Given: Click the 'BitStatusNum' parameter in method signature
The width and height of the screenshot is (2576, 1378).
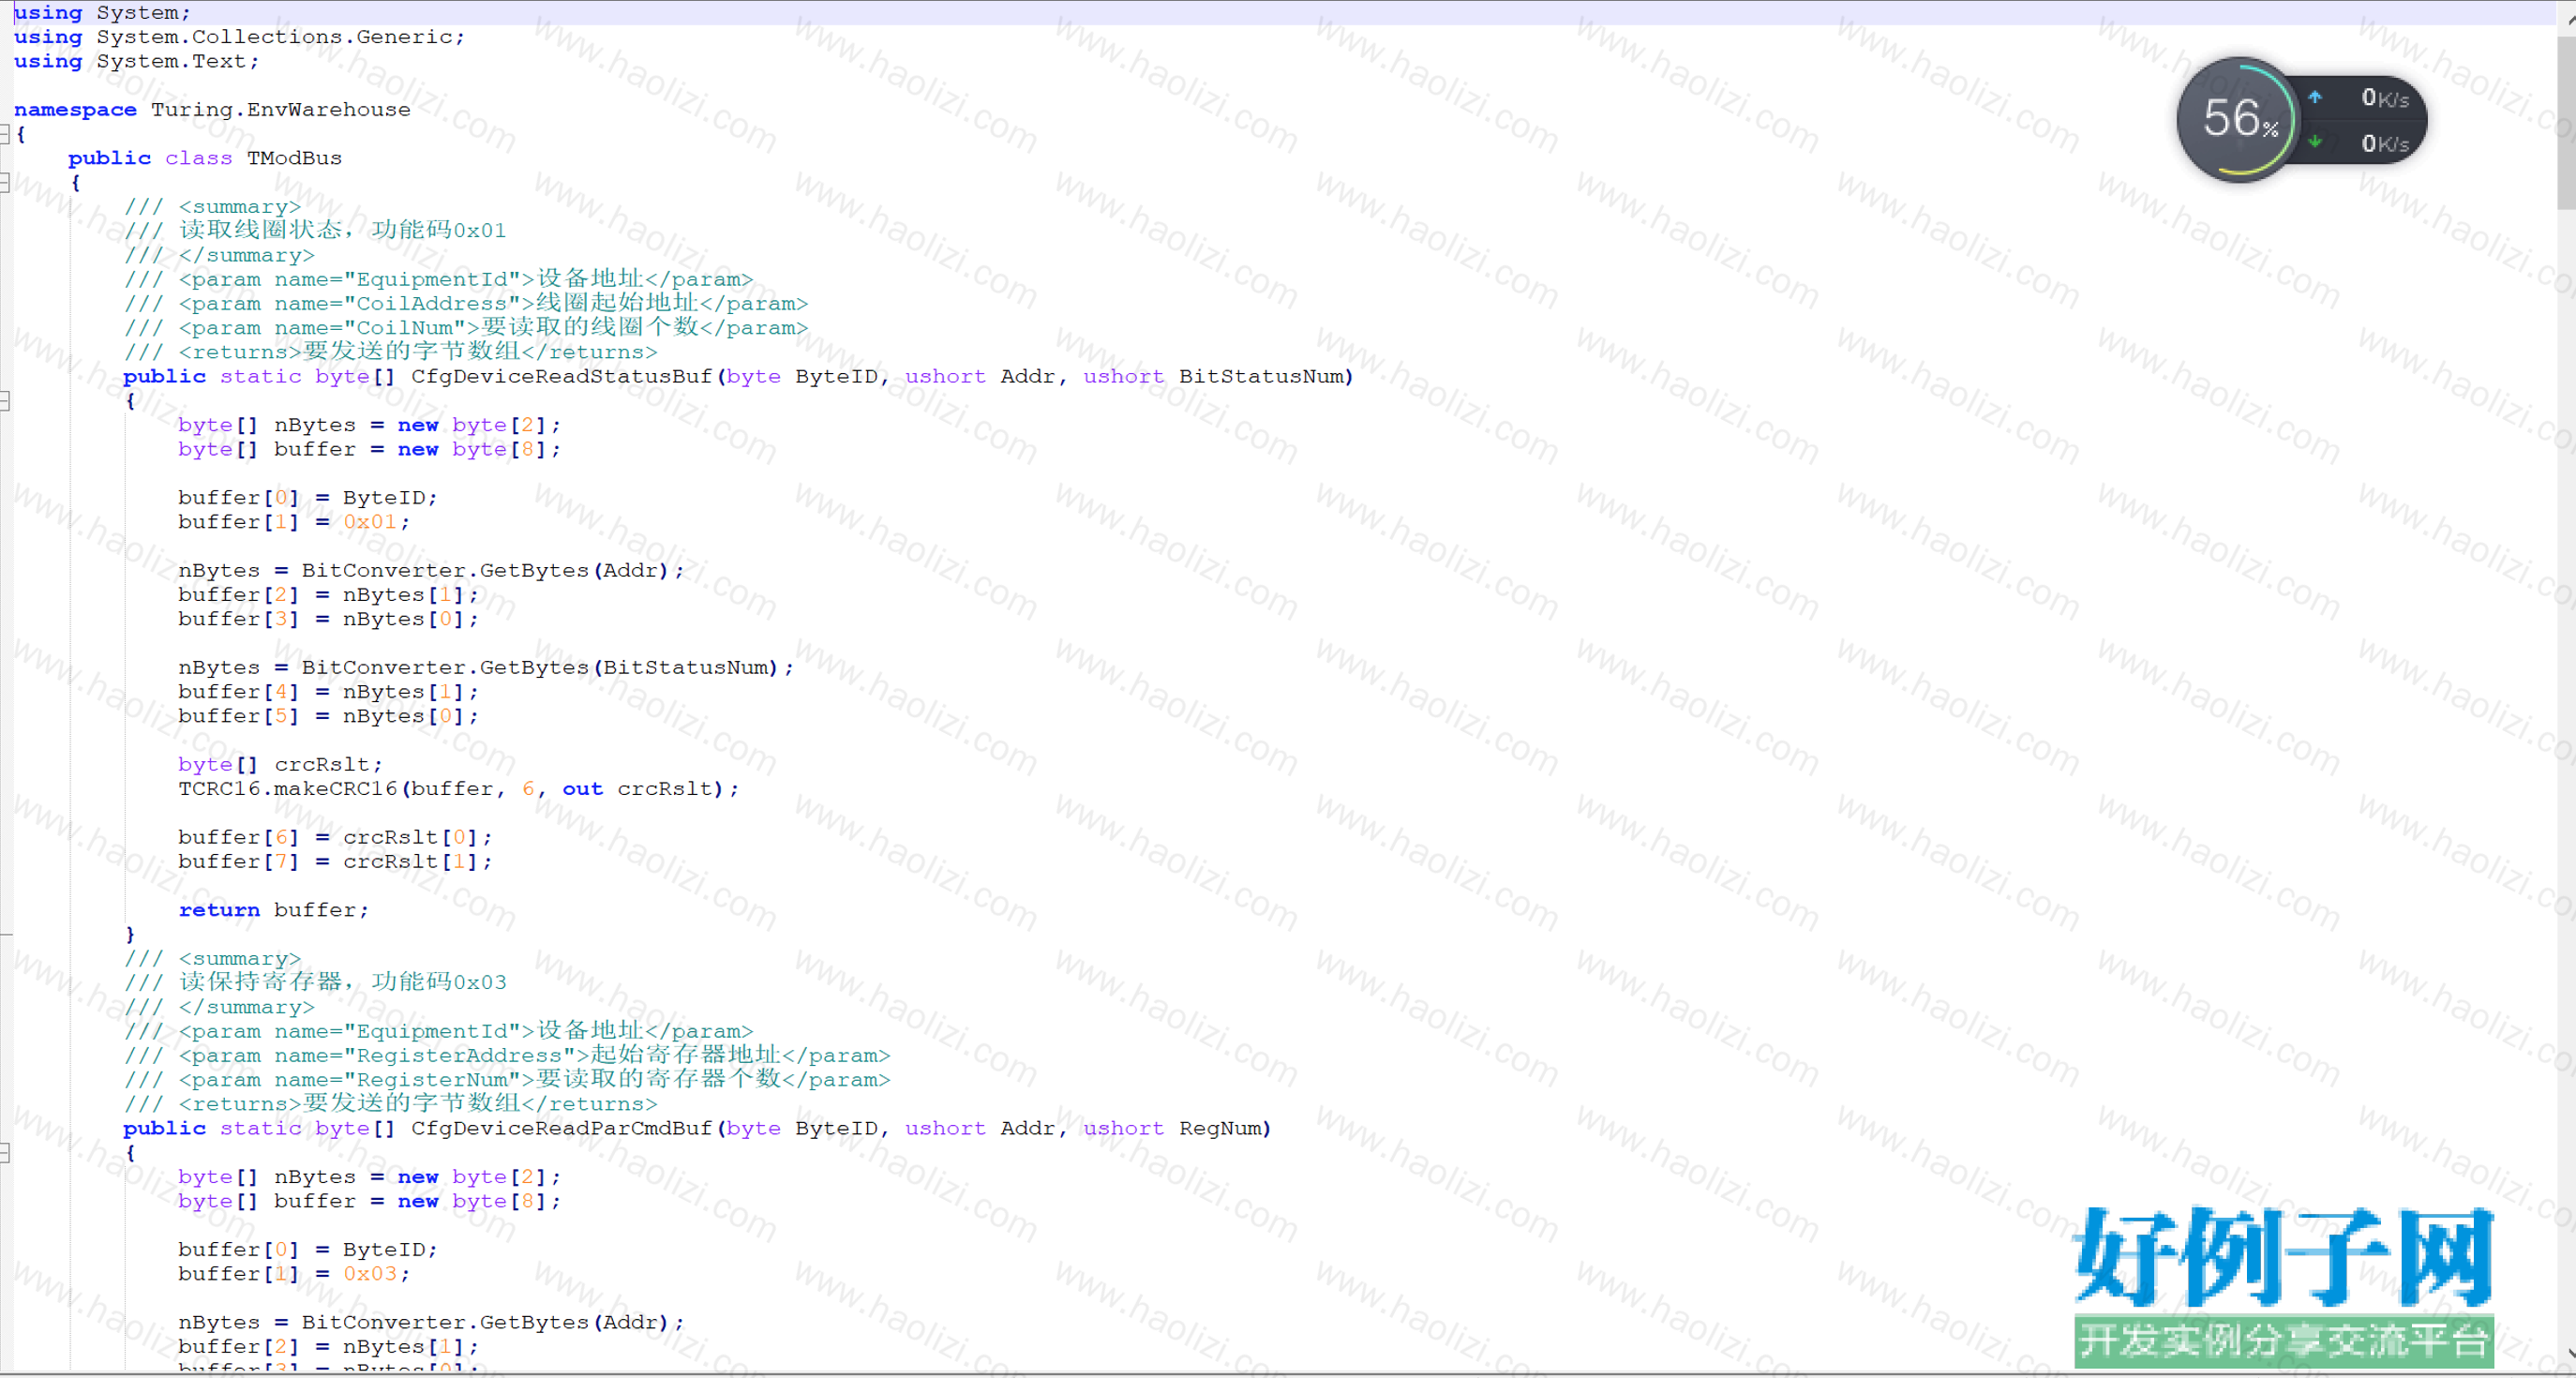Looking at the screenshot, I should 1262,377.
